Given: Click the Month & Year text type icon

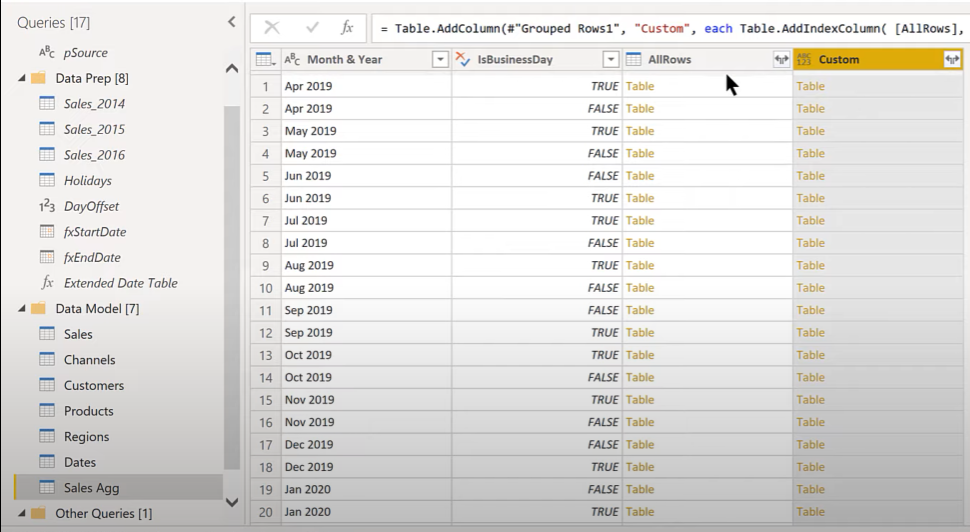Looking at the screenshot, I should pos(292,59).
